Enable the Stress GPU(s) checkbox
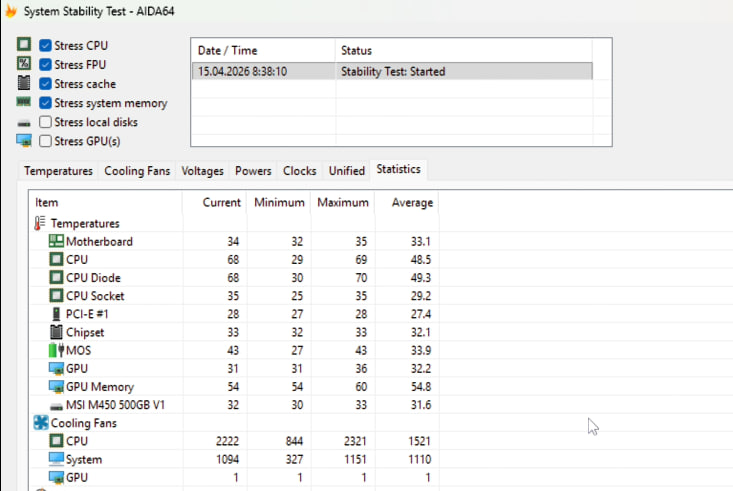The width and height of the screenshot is (733, 491). point(46,141)
